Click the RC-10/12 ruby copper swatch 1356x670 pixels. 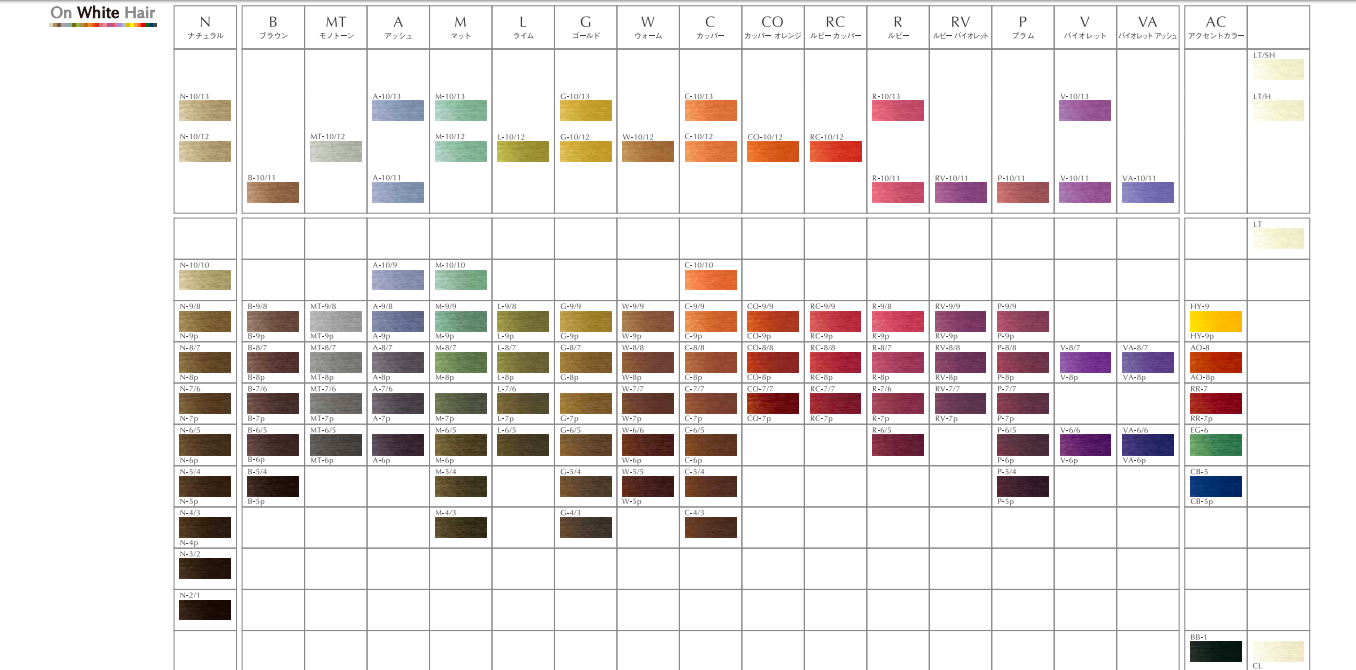[x=835, y=151]
